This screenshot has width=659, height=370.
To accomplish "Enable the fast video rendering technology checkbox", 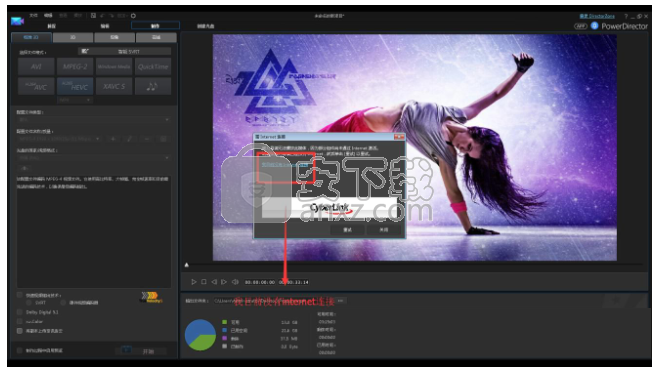I will pos(19,295).
